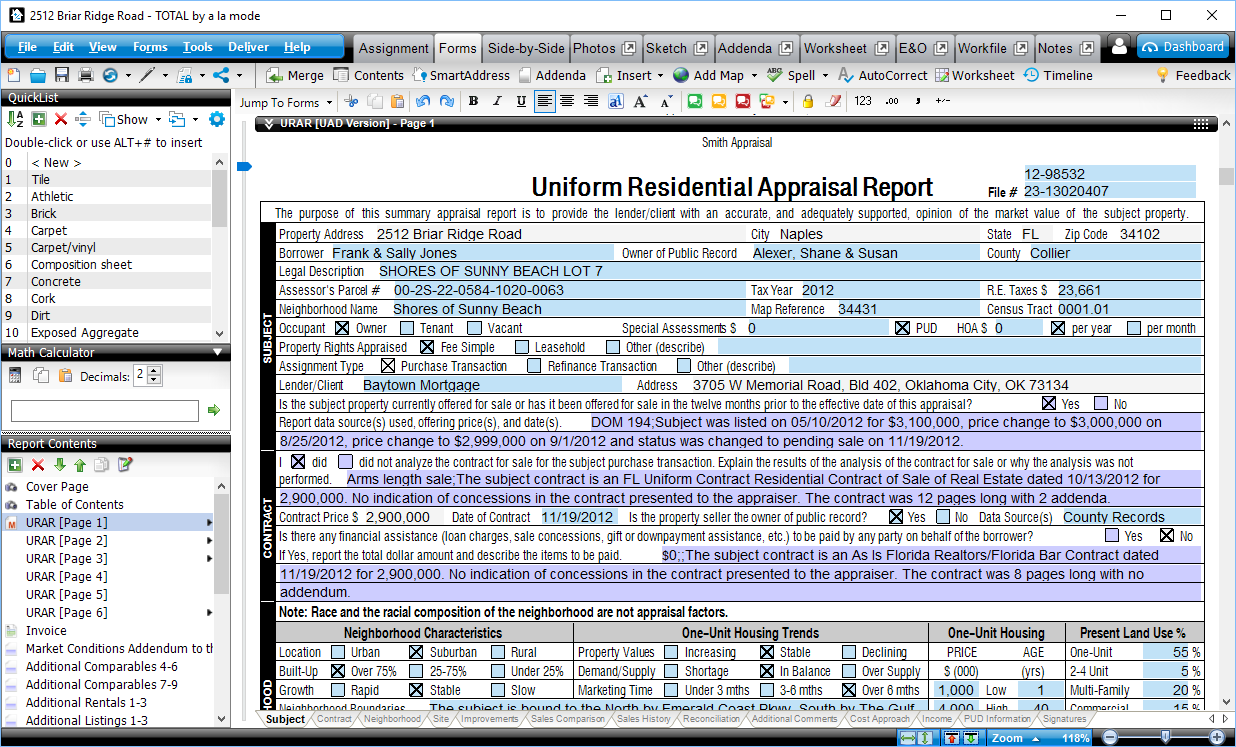1236x747 pixels.
Task: Click the lock icon in the formatting toolbar
Action: (808, 101)
